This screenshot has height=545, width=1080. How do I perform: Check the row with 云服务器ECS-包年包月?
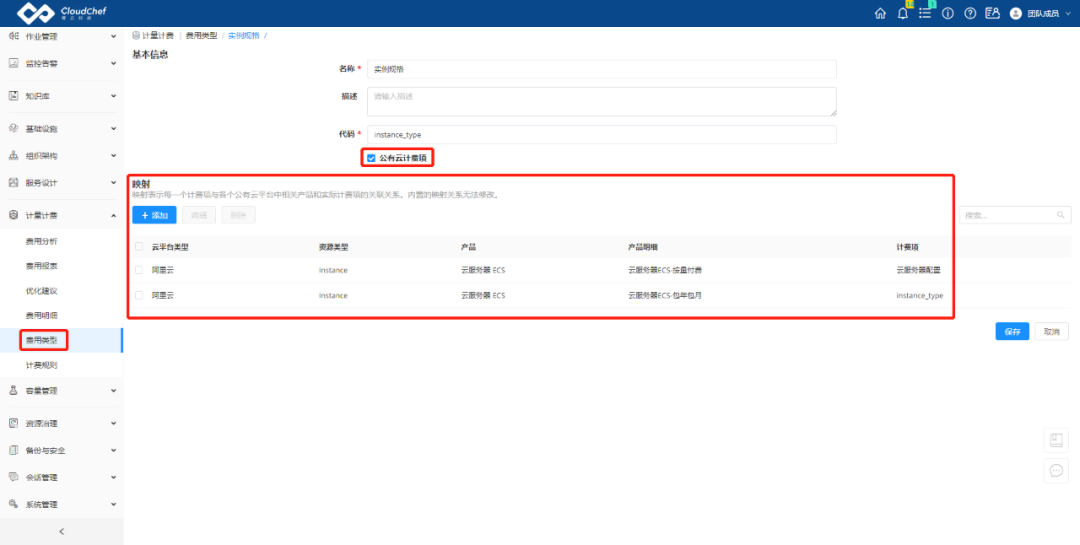click(139, 295)
